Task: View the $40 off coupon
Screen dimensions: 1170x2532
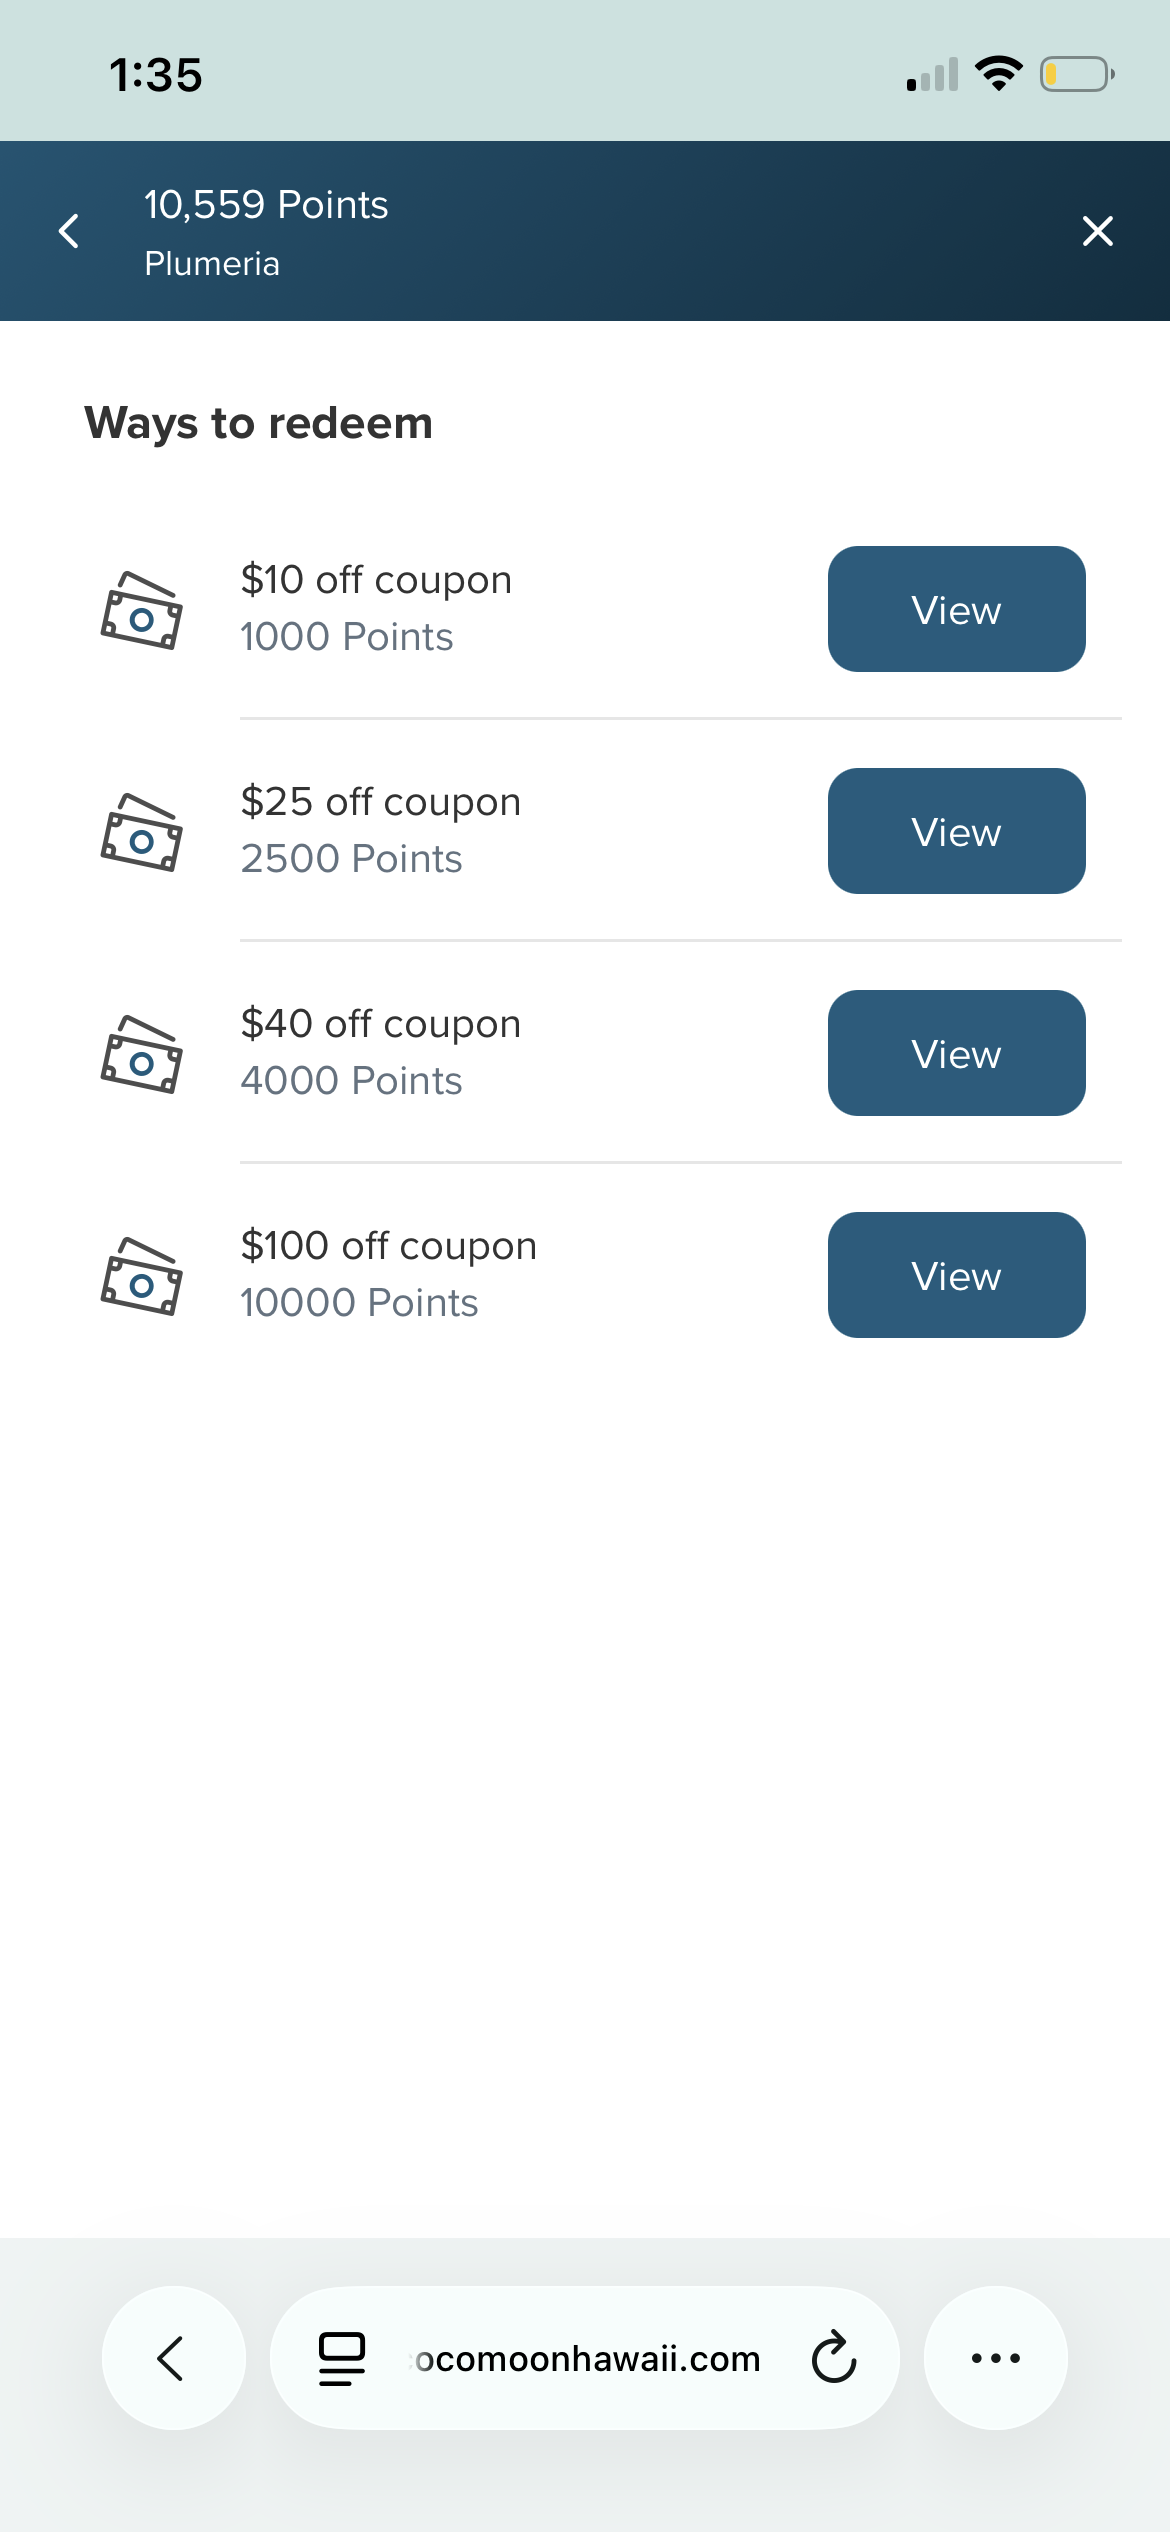Action: point(956,1053)
